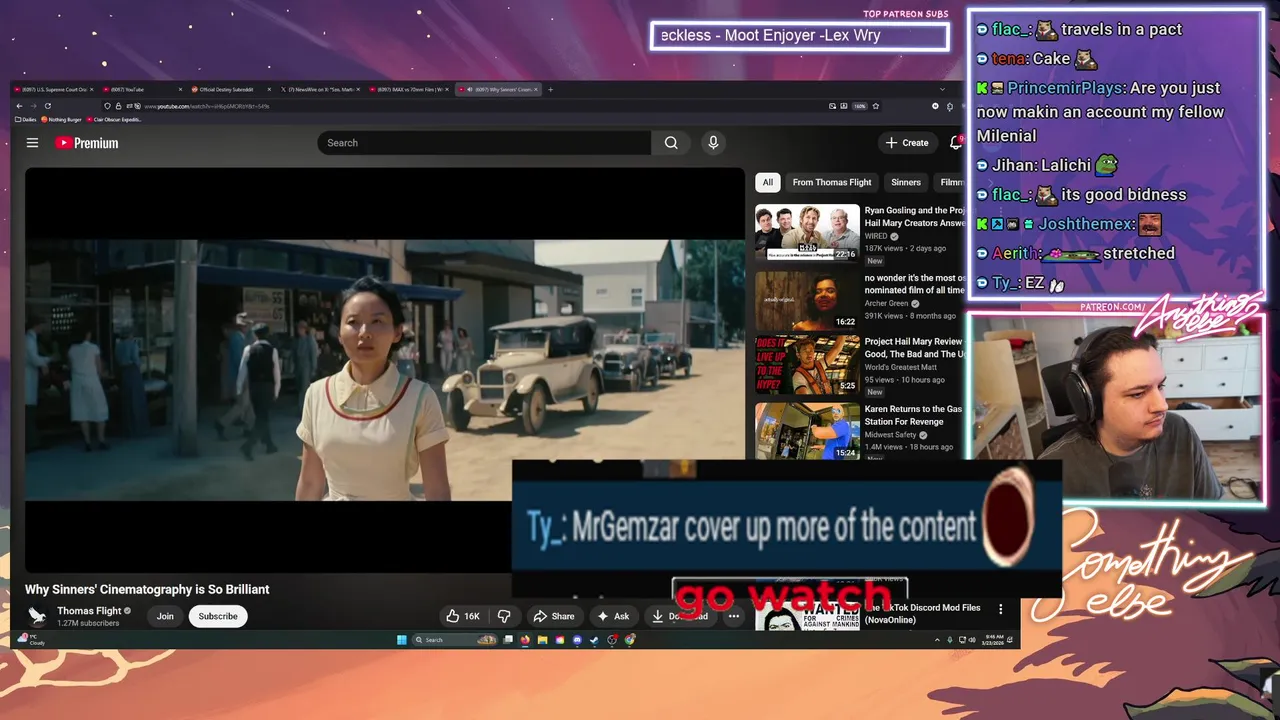The width and height of the screenshot is (1280, 720).
Task: Open the list all tabs dropdown
Action: point(942,89)
